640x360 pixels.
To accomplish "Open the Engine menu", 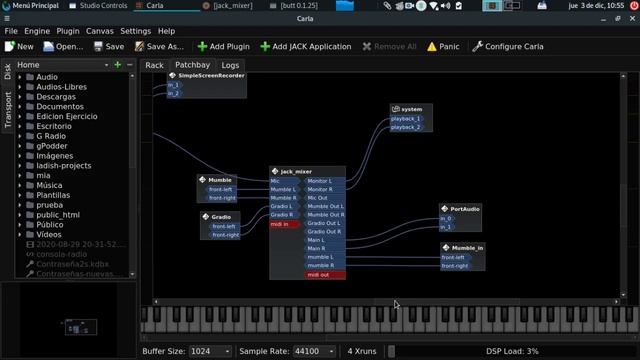I will (37, 31).
